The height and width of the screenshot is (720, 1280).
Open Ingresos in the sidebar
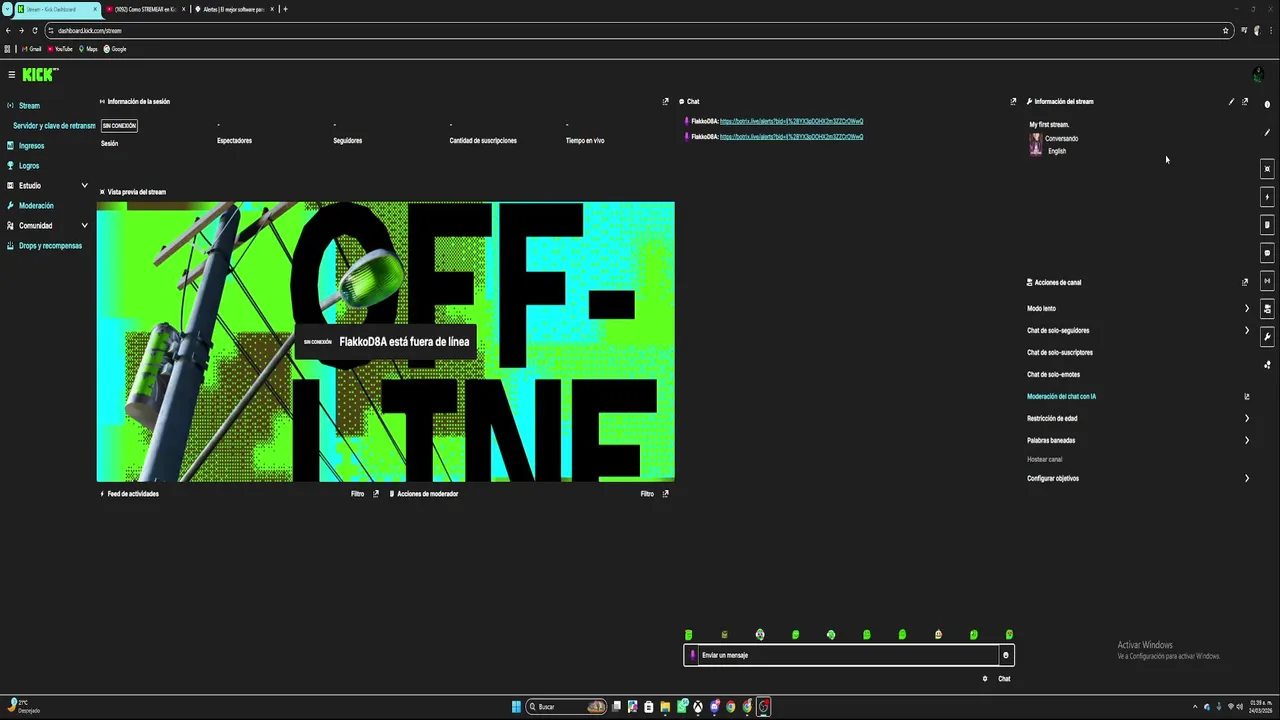click(31, 145)
